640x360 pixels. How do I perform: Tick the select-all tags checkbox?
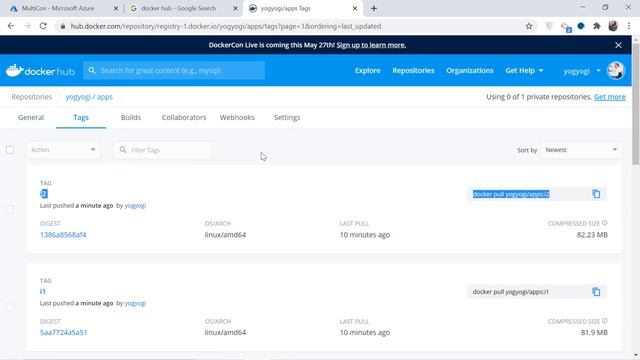pos(10,150)
